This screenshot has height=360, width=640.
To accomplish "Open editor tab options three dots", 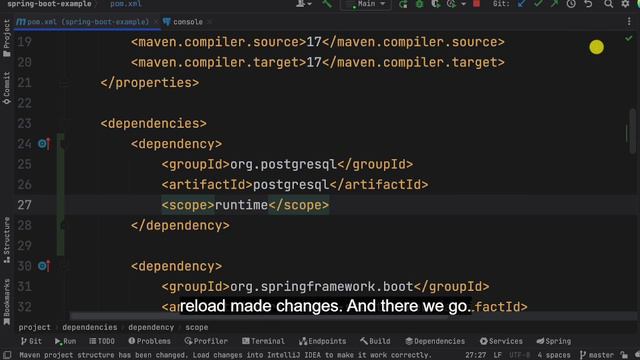I will click(629, 22).
